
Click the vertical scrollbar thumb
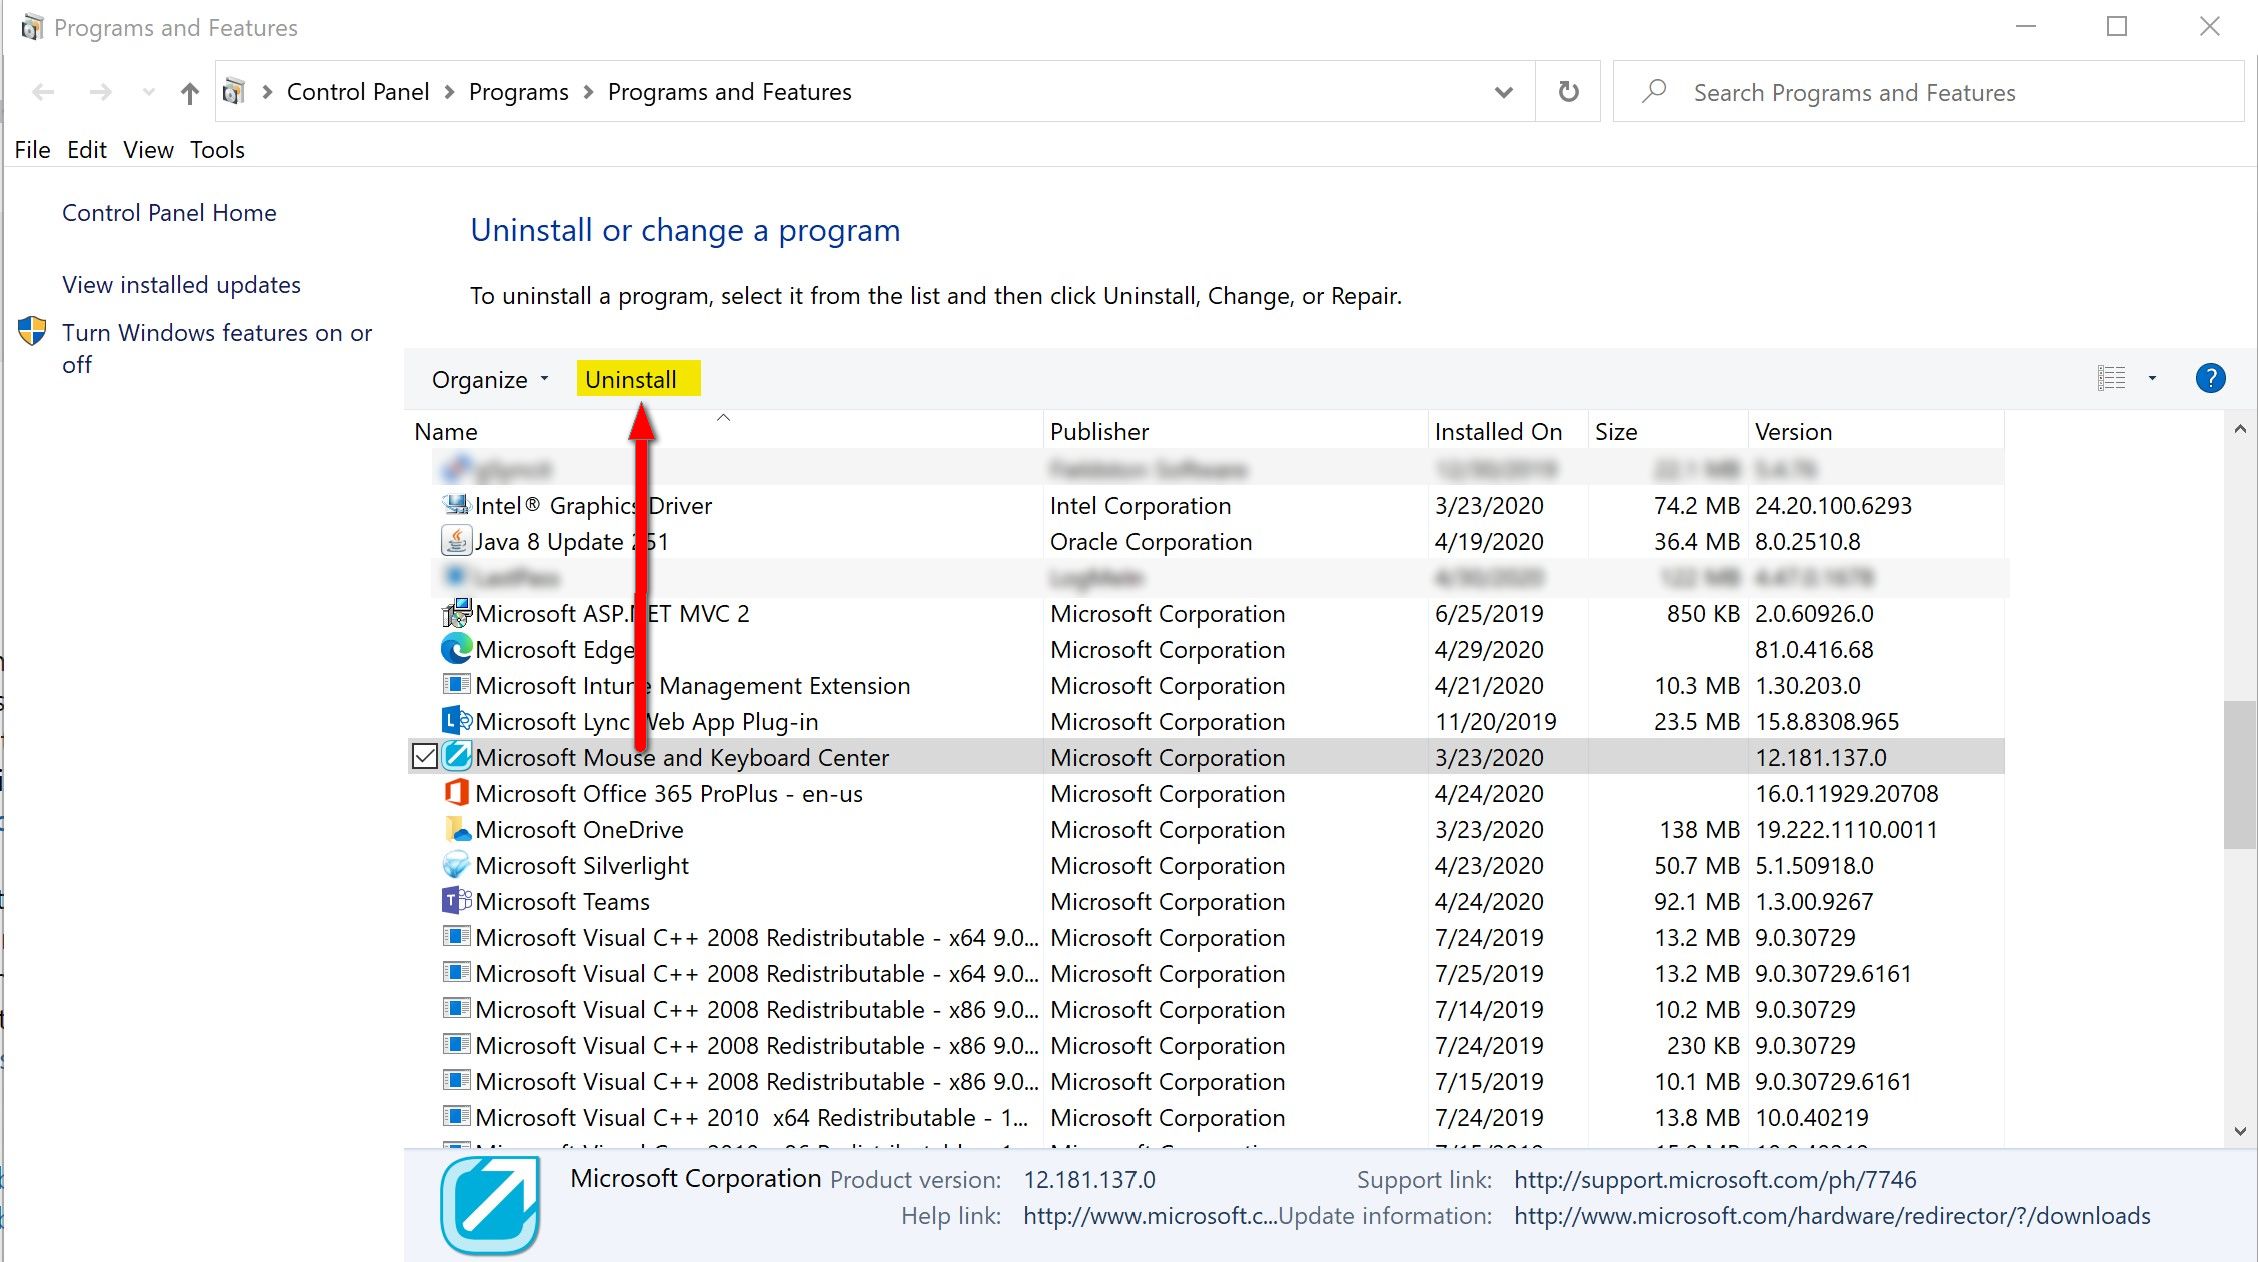tap(2239, 775)
